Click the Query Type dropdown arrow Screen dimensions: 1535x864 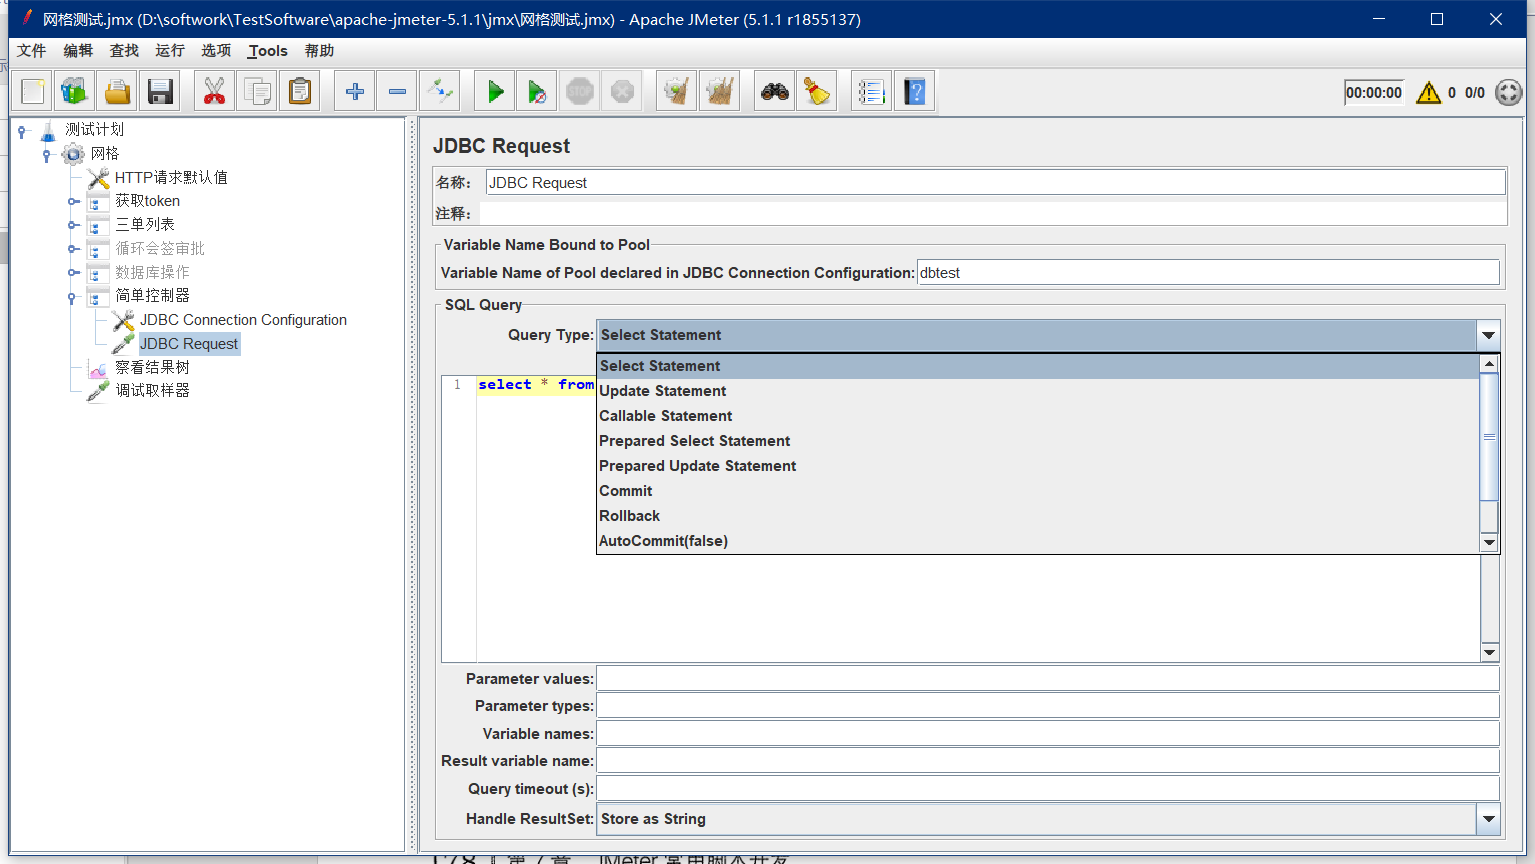click(1488, 335)
